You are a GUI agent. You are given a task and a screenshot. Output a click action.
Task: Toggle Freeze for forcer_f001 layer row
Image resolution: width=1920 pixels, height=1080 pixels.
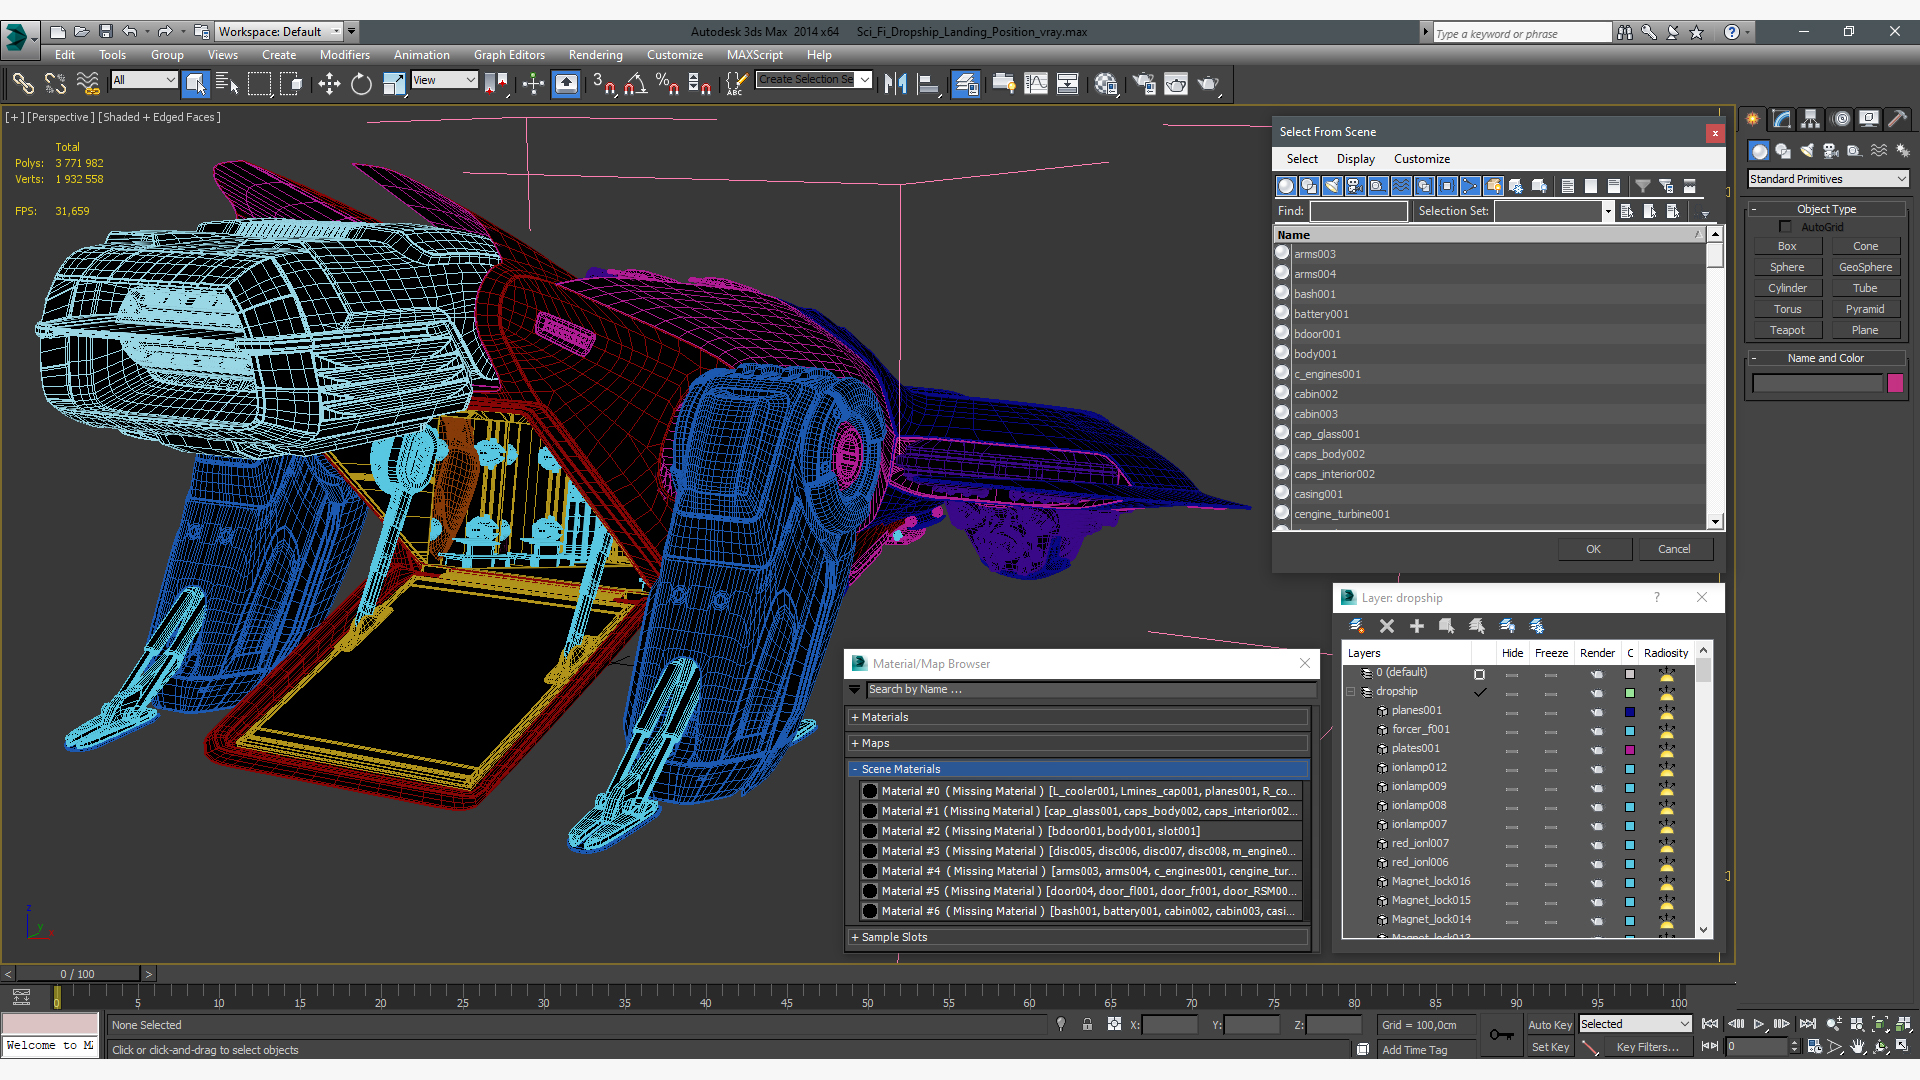coord(1551,731)
